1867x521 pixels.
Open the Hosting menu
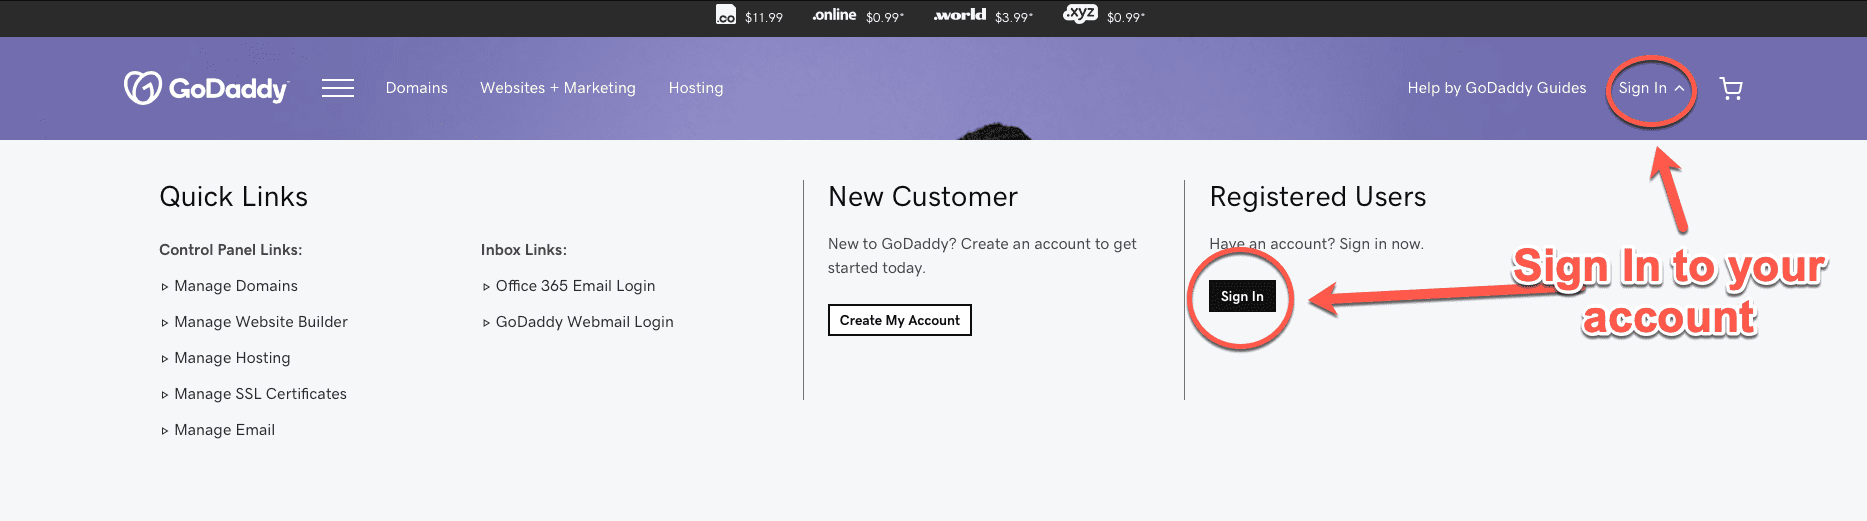pos(695,88)
